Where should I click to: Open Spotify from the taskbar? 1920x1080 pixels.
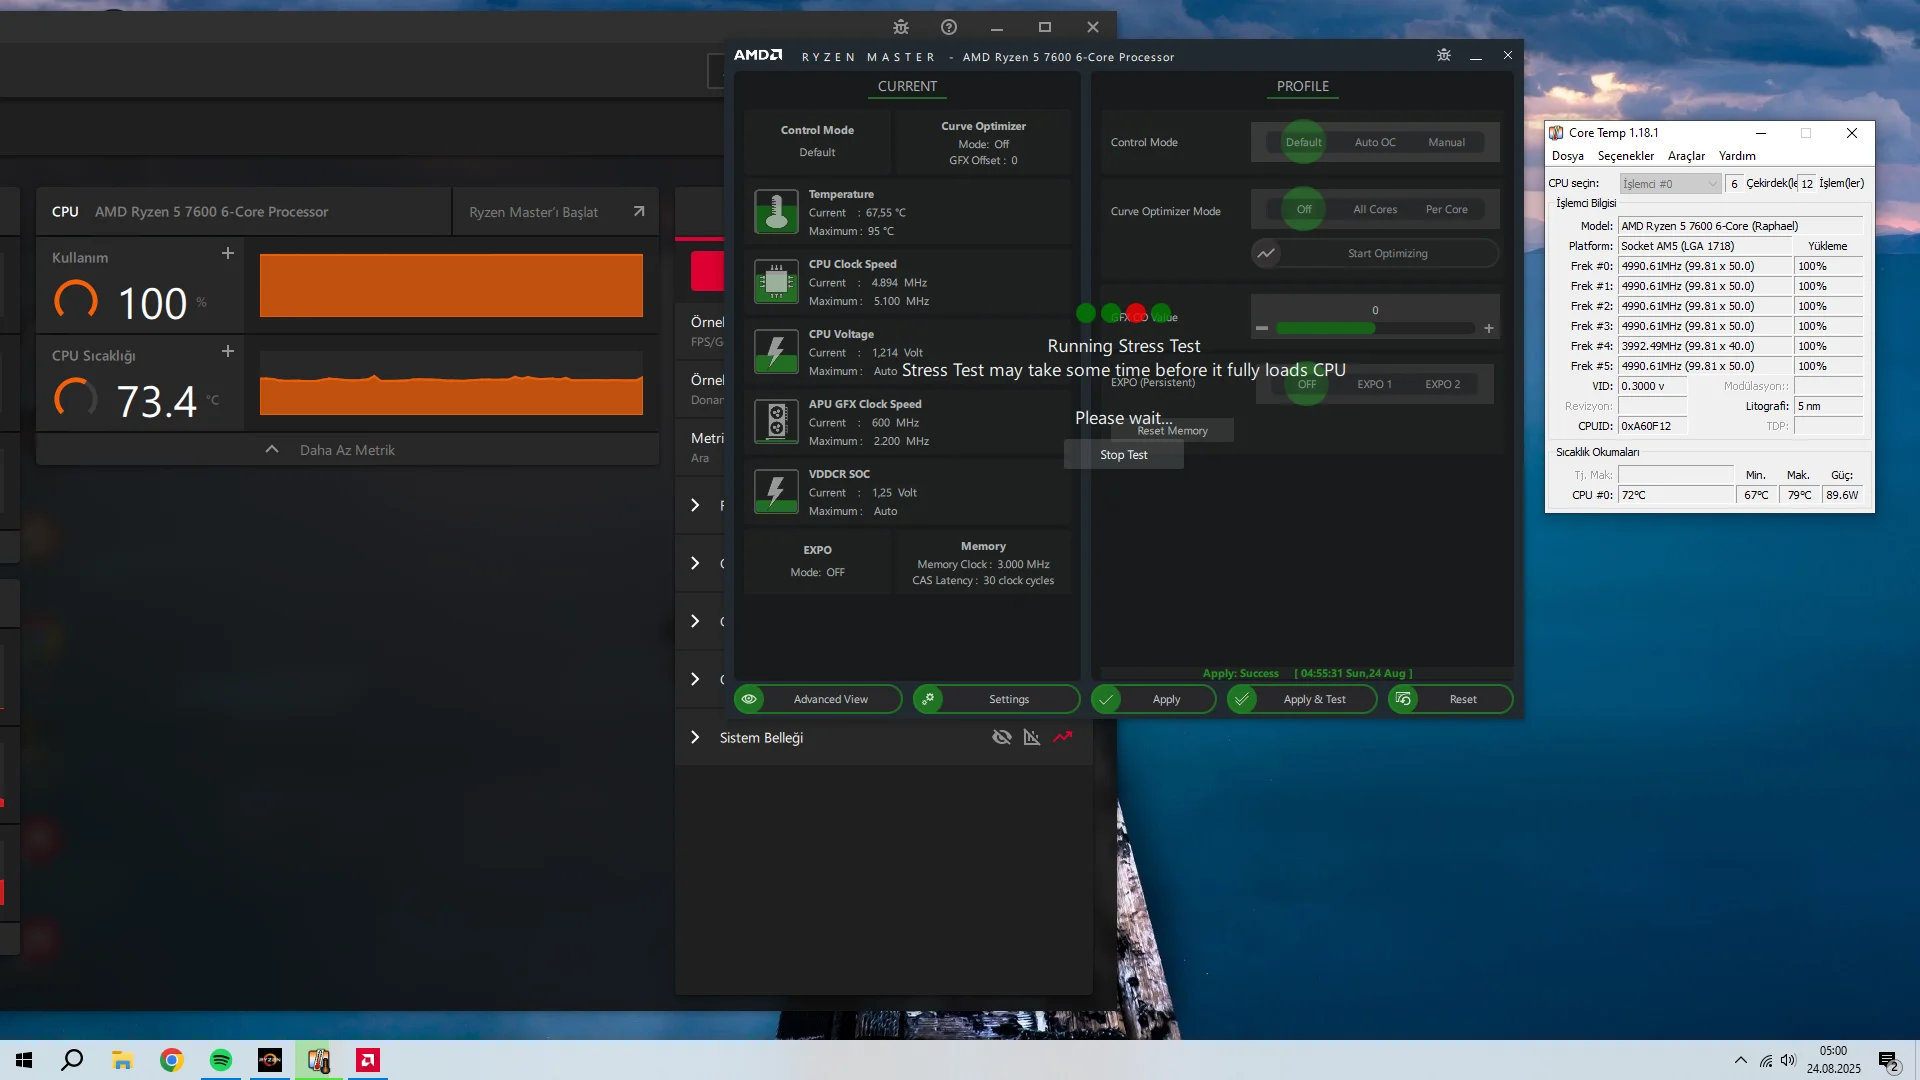pos(221,1060)
